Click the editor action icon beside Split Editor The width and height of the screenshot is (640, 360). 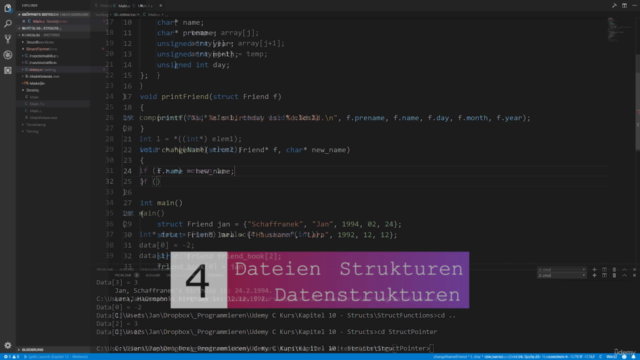614,6
